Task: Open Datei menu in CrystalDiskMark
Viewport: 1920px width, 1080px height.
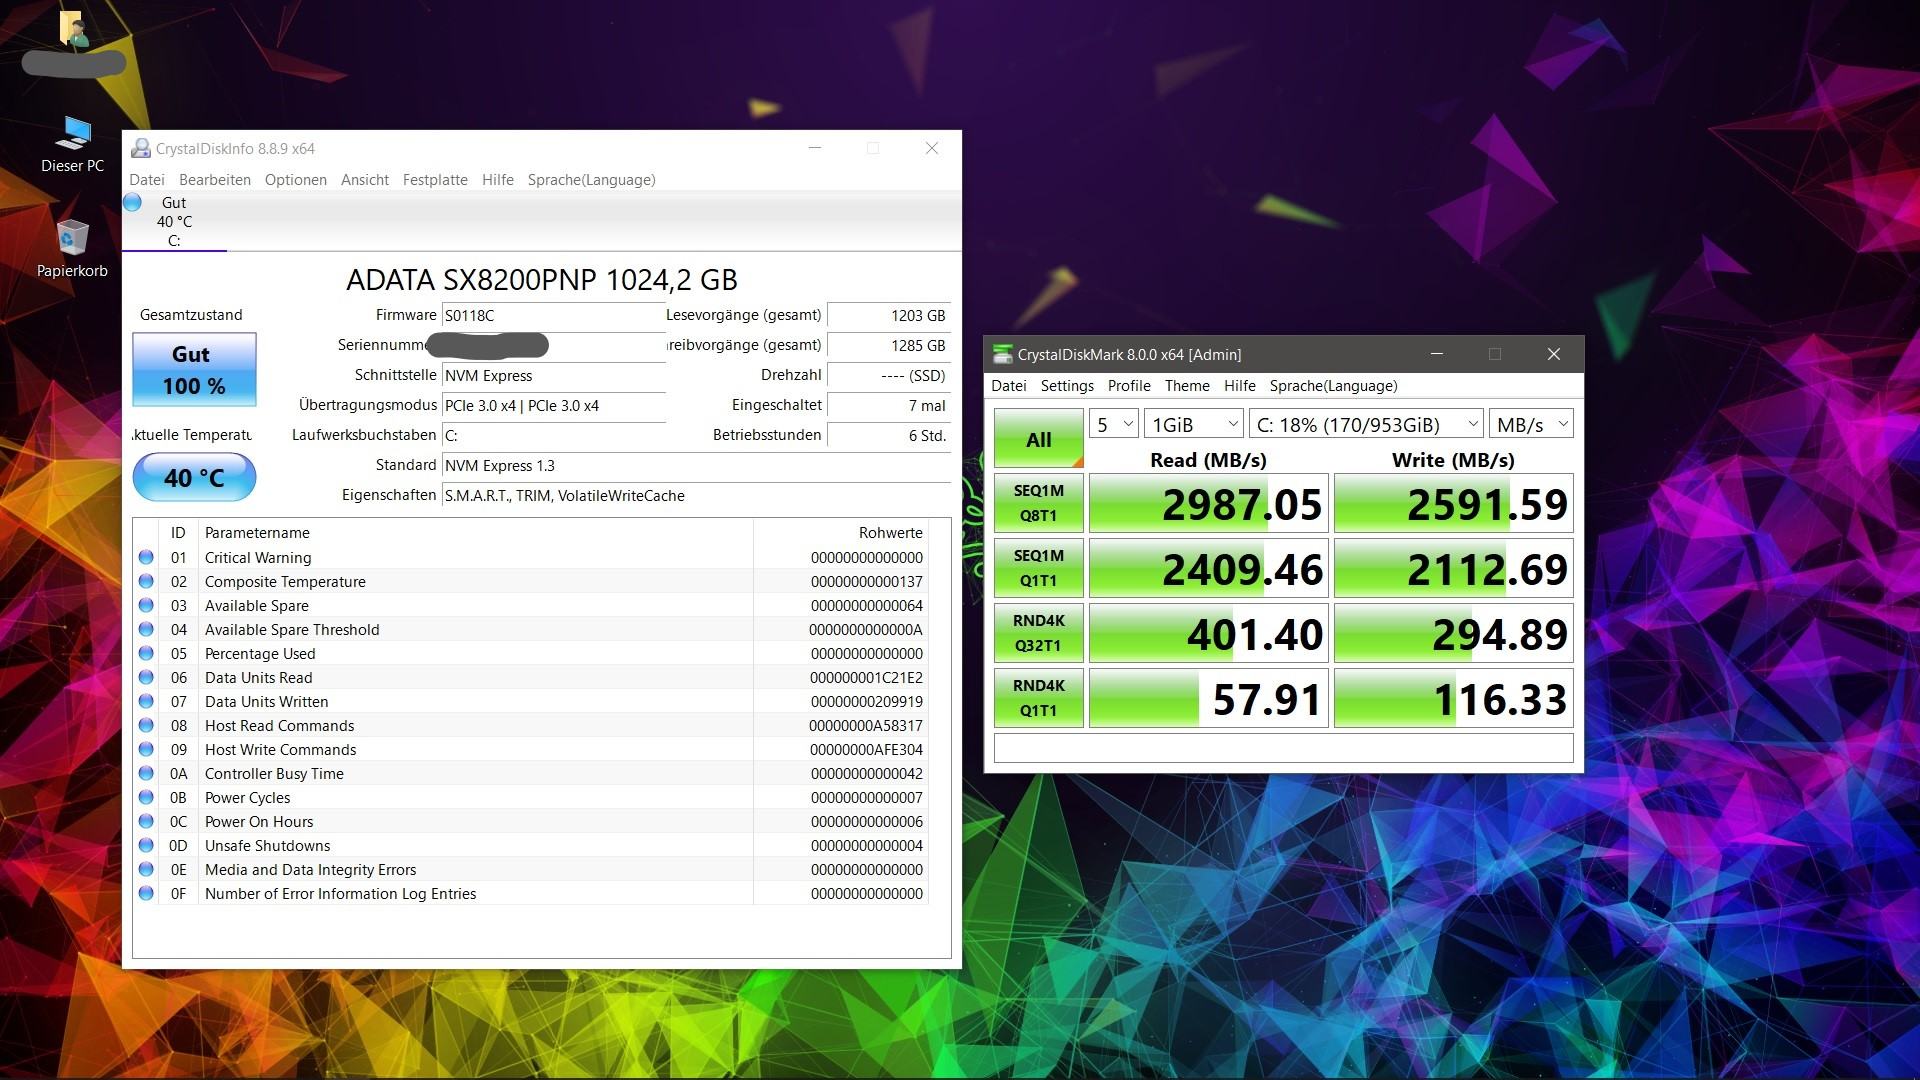Action: click(1009, 386)
